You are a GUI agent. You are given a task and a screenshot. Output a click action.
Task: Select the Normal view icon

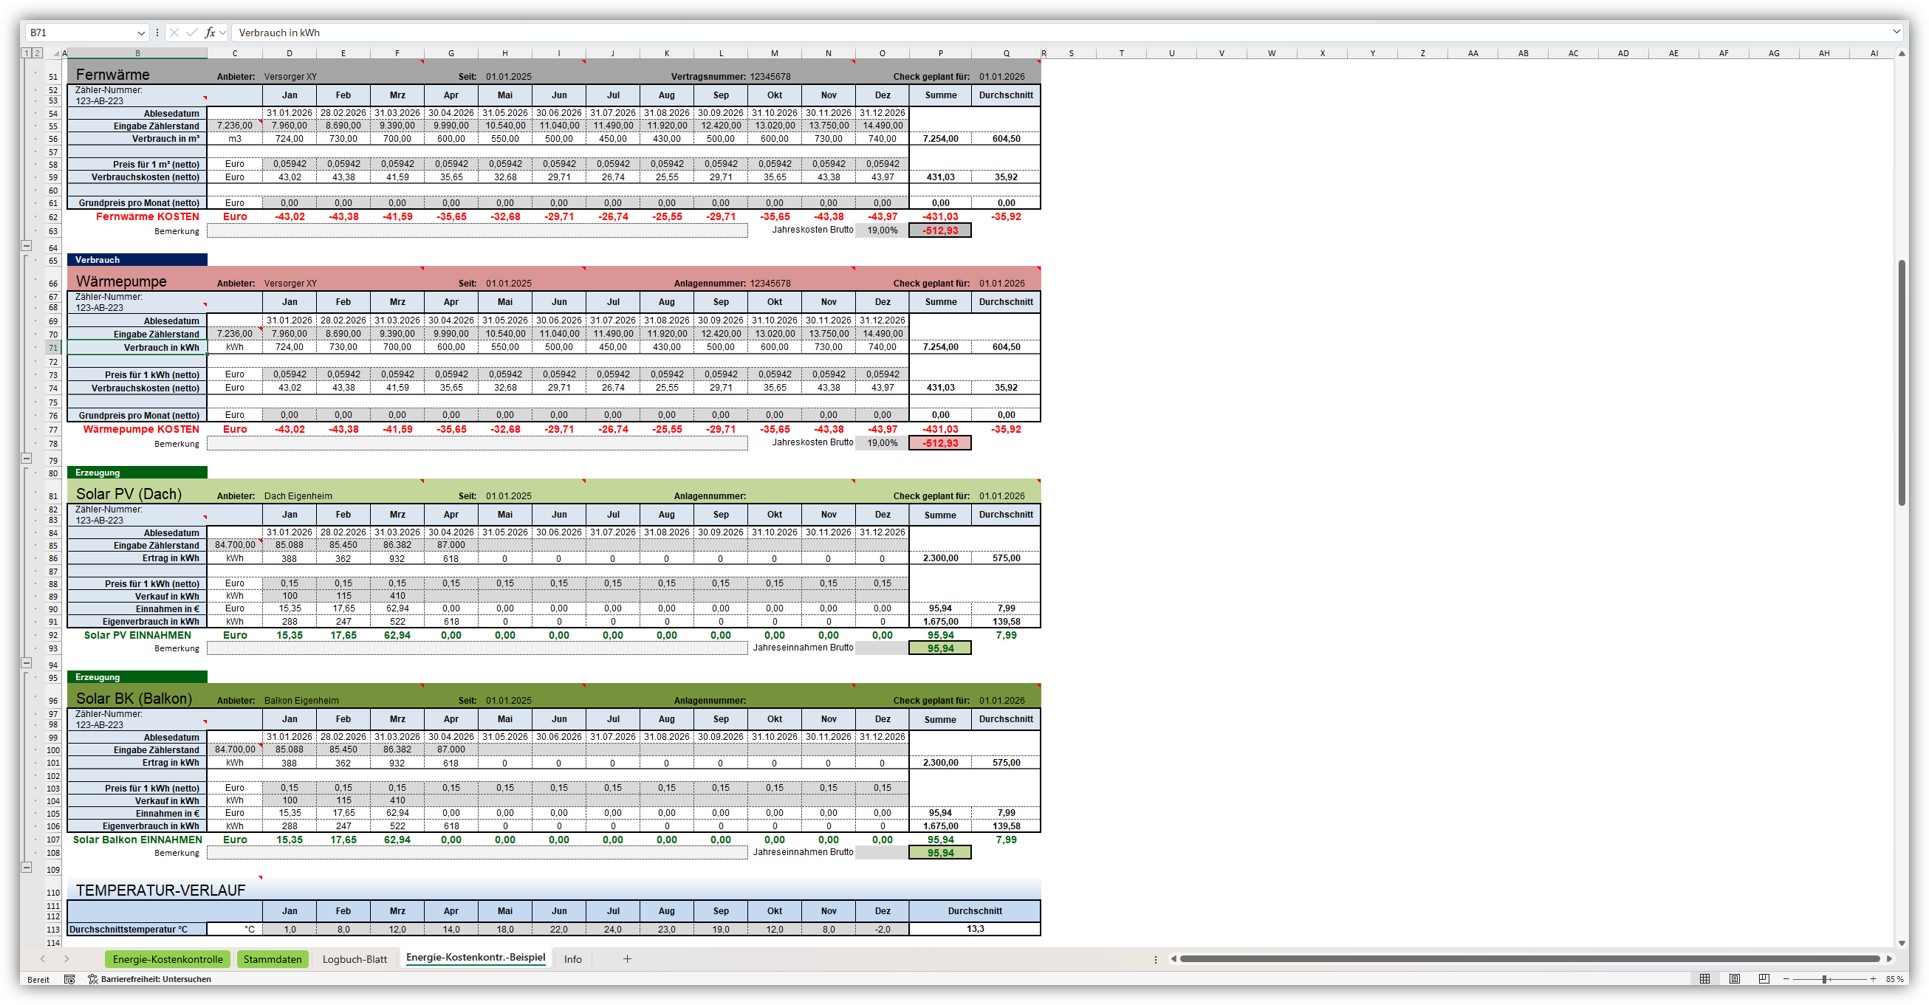pos(1705,980)
